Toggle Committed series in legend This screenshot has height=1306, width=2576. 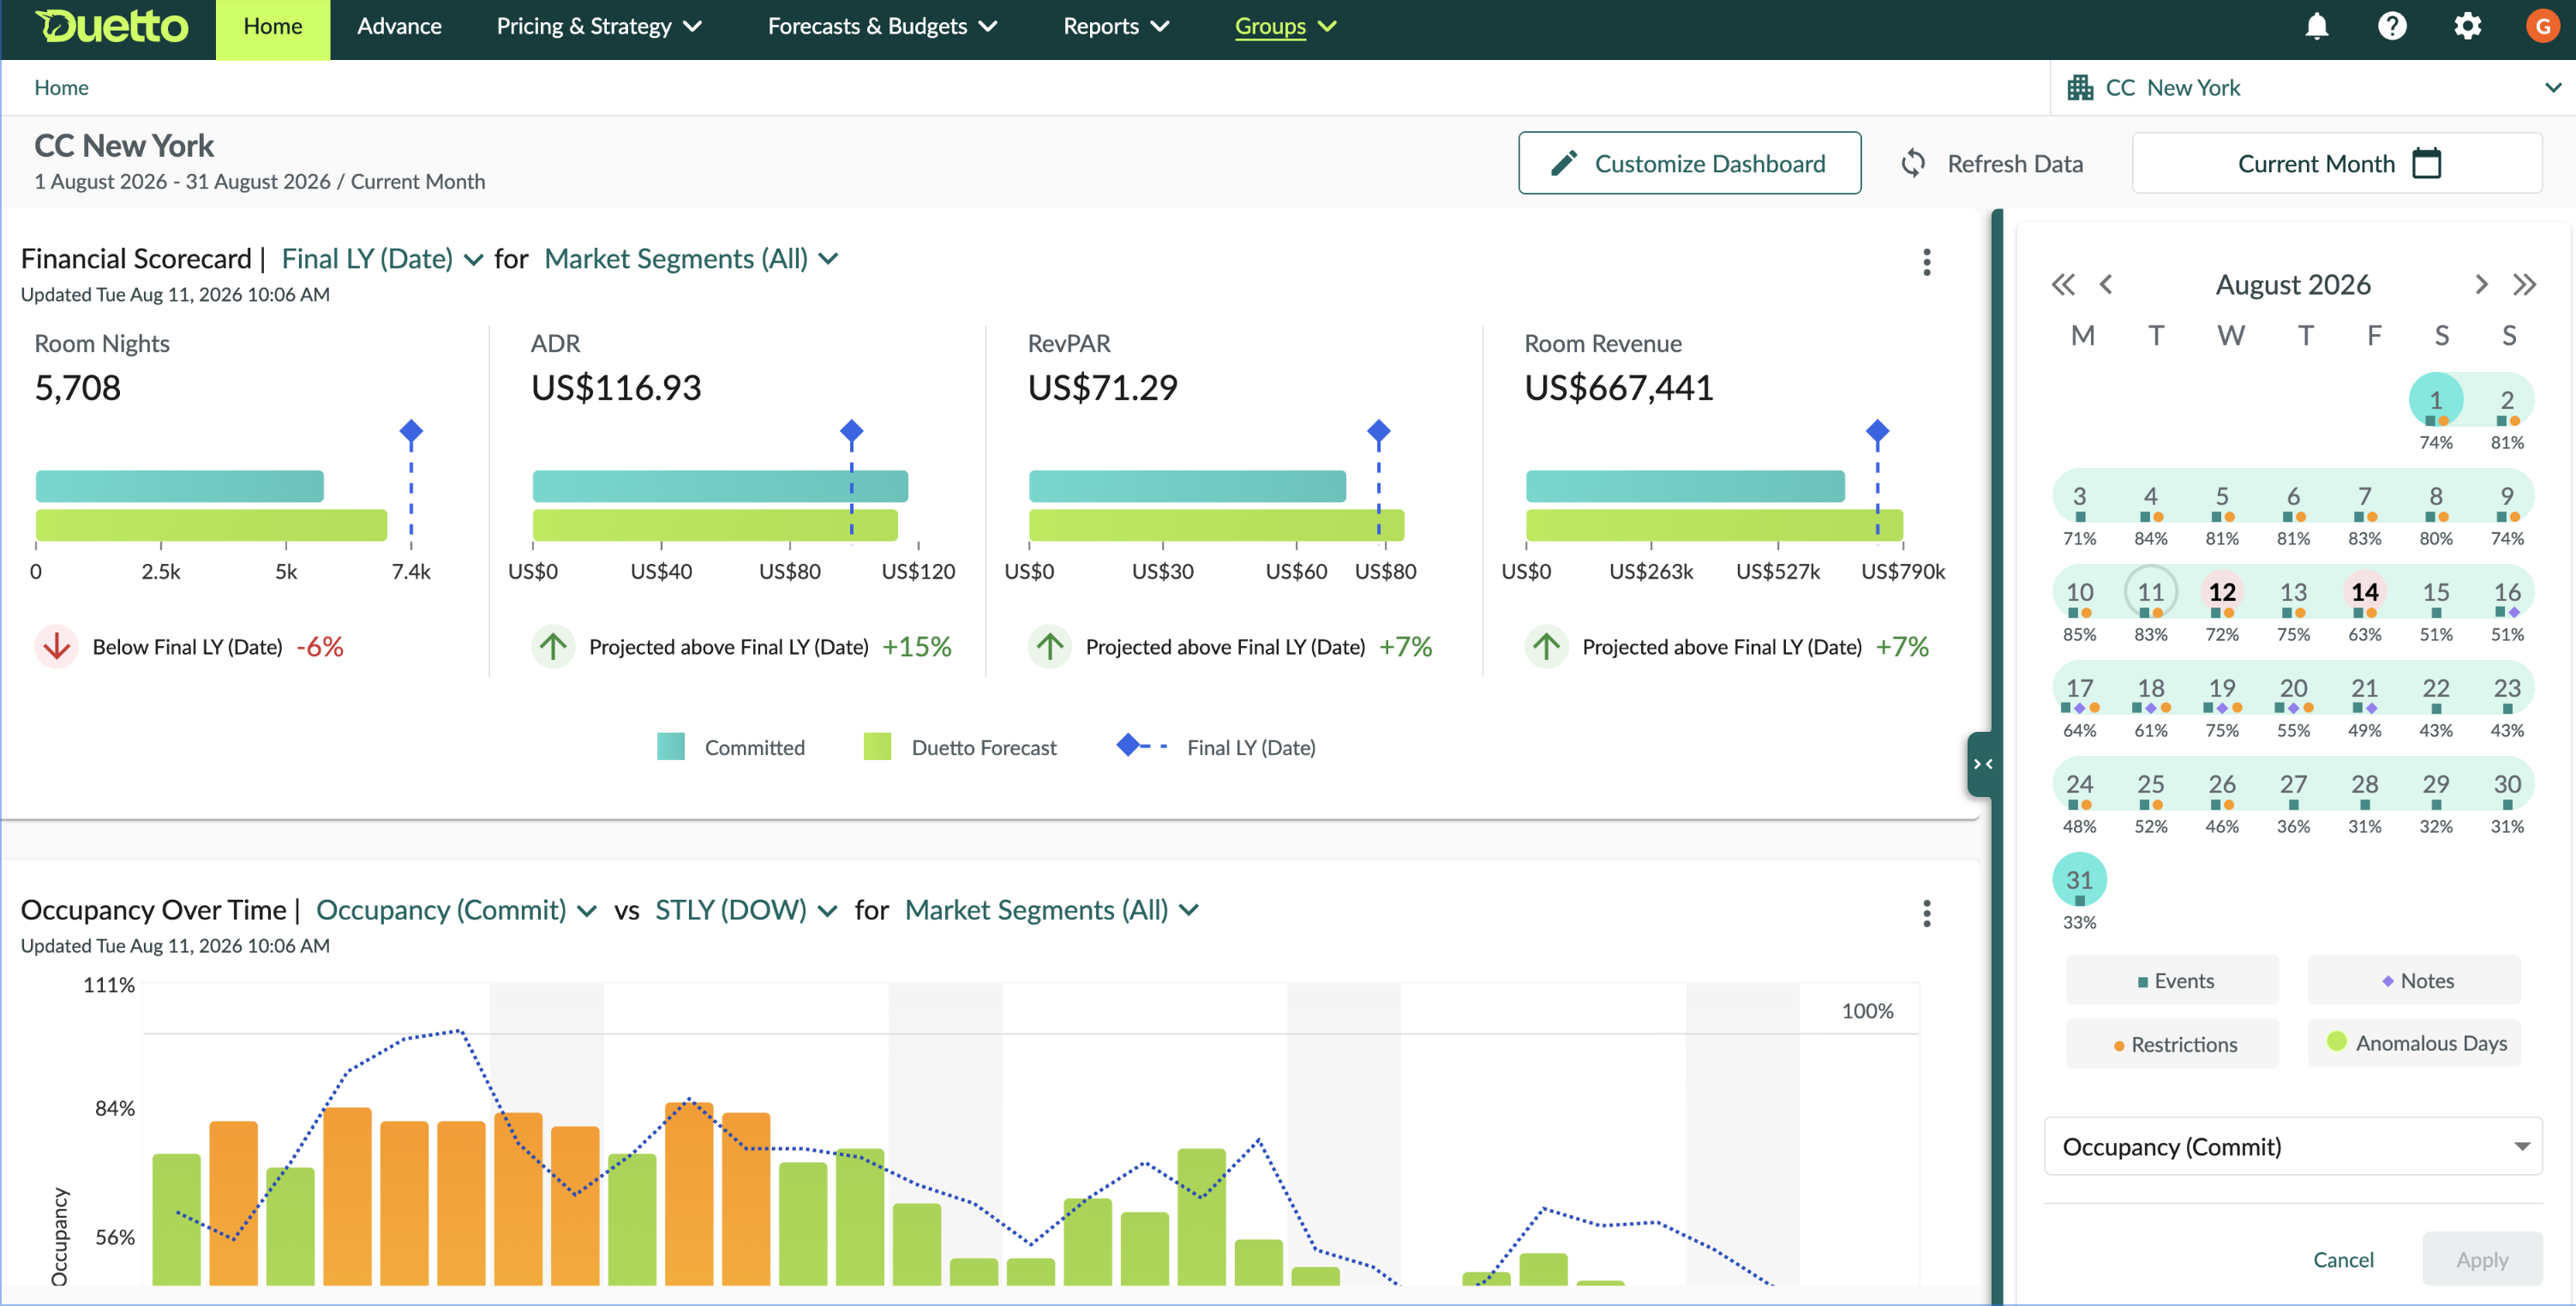click(731, 748)
